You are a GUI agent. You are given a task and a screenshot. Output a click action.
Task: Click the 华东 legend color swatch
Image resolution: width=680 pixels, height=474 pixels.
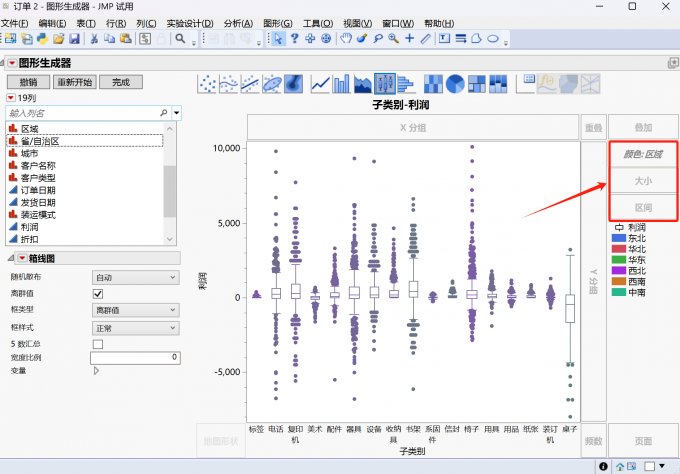coord(619,260)
